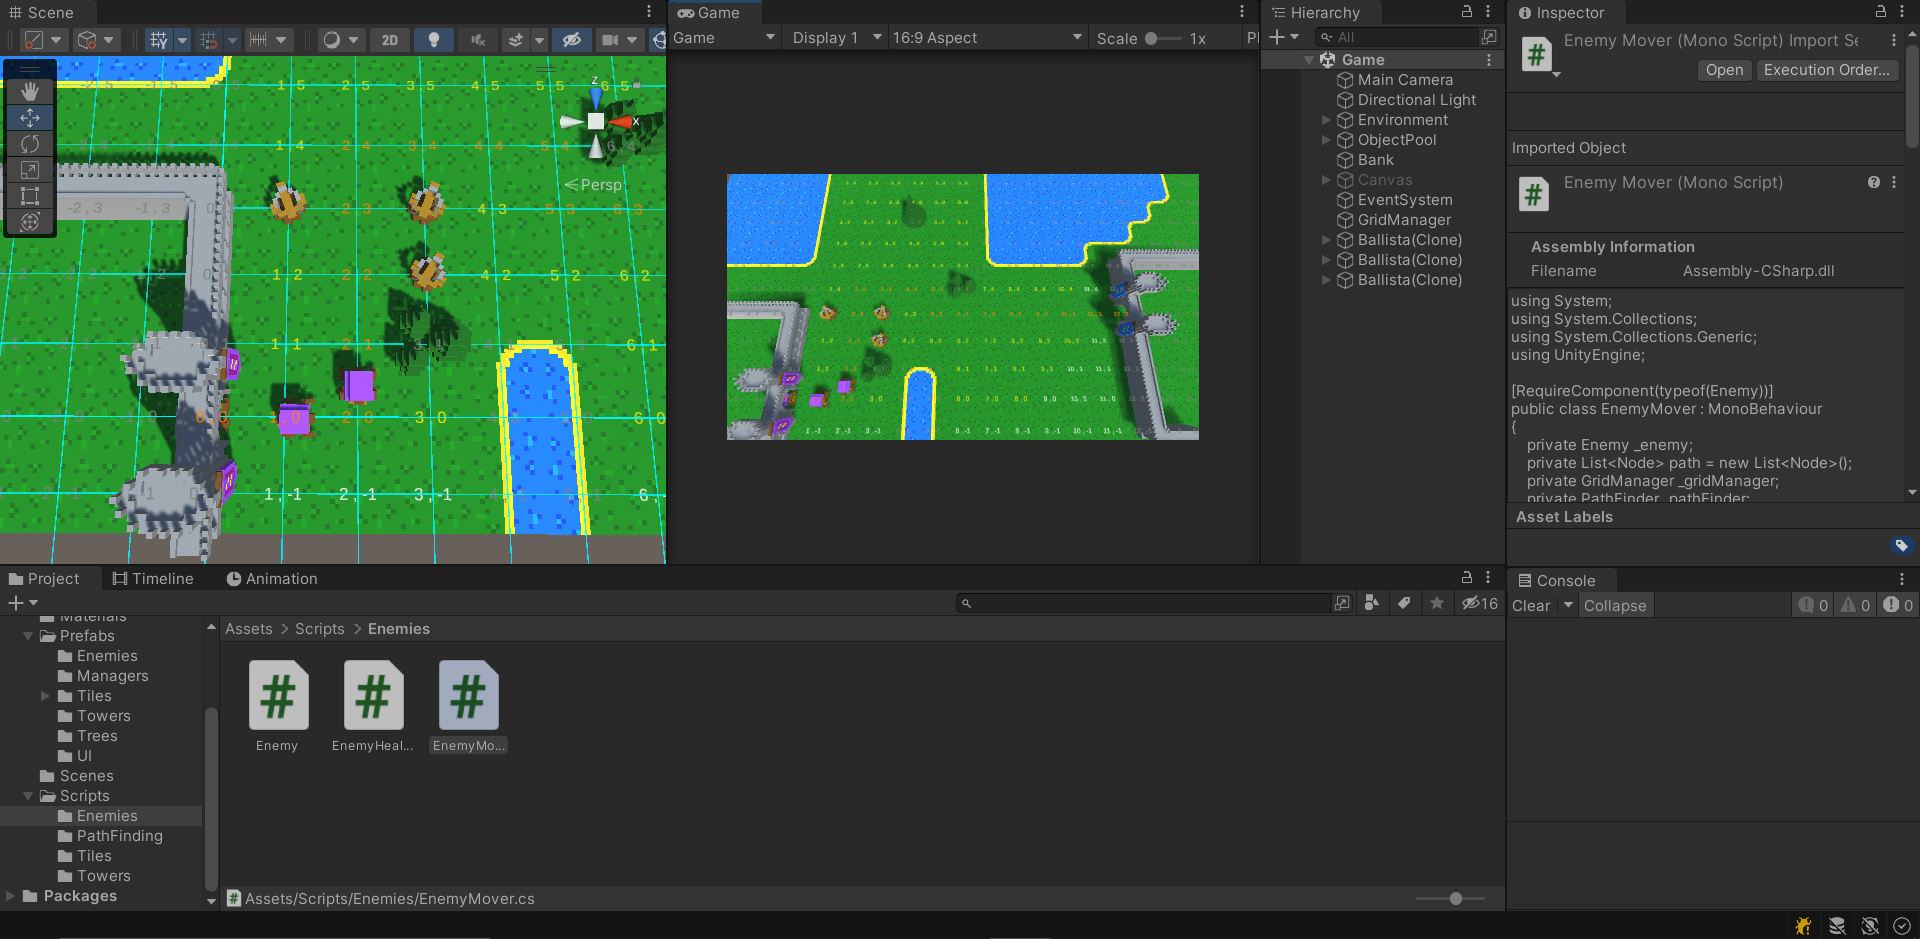Select Directional Light object

point(1416,100)
